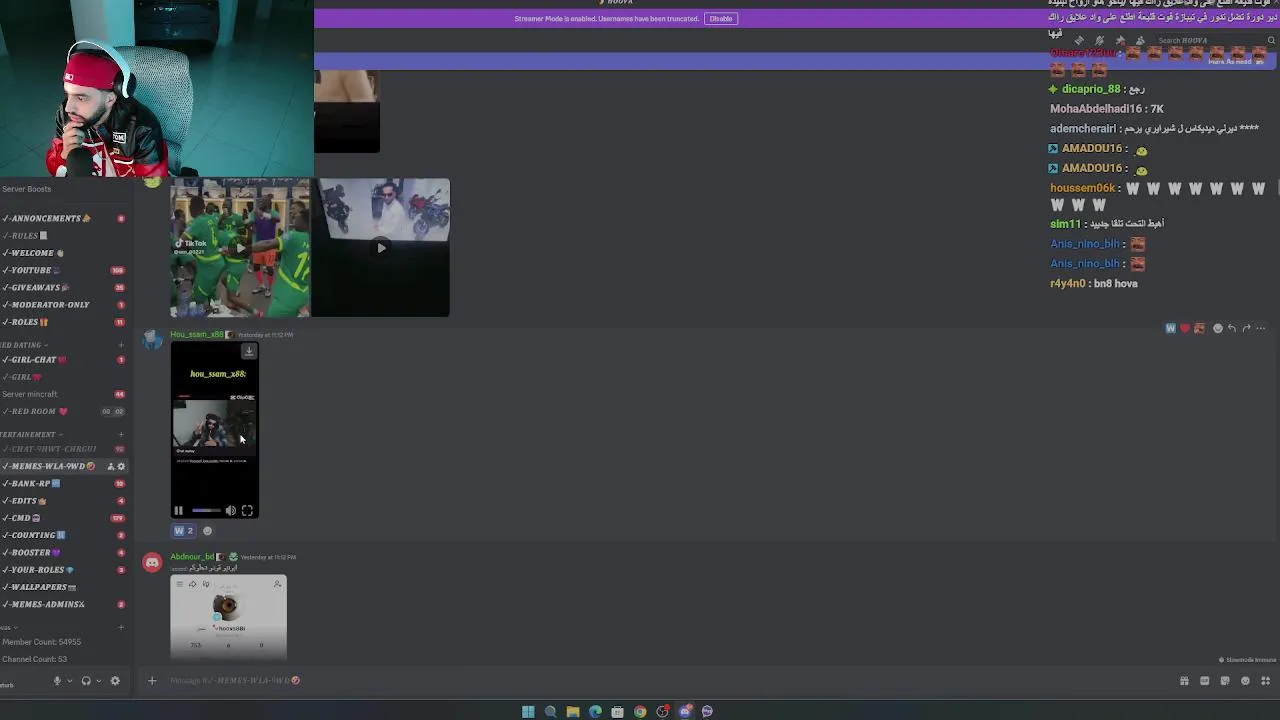Open the gift icon in message bar
Viewport: 1280px width, 720px height.
pos(1184,681)
